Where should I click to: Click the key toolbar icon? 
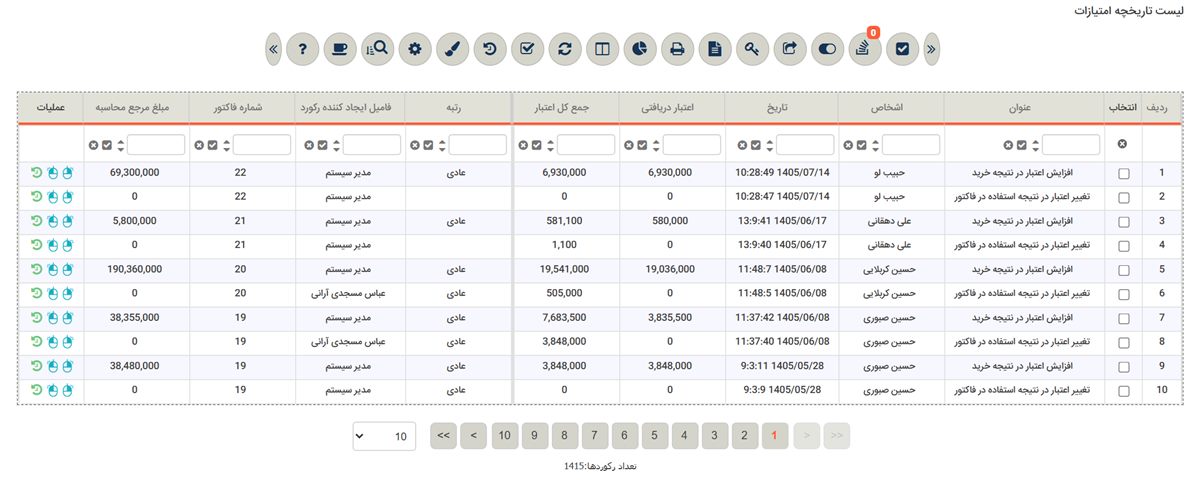[x=752, y=48]
